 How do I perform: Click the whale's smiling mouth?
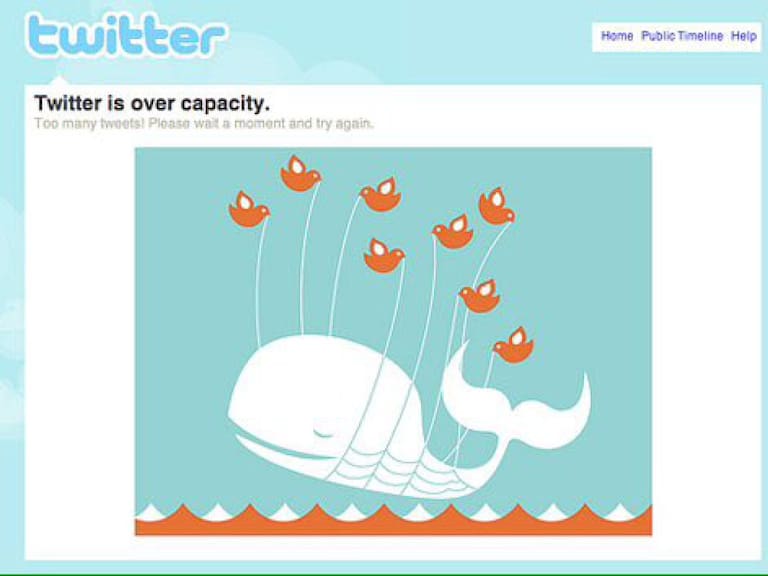(x=279, y=448)
